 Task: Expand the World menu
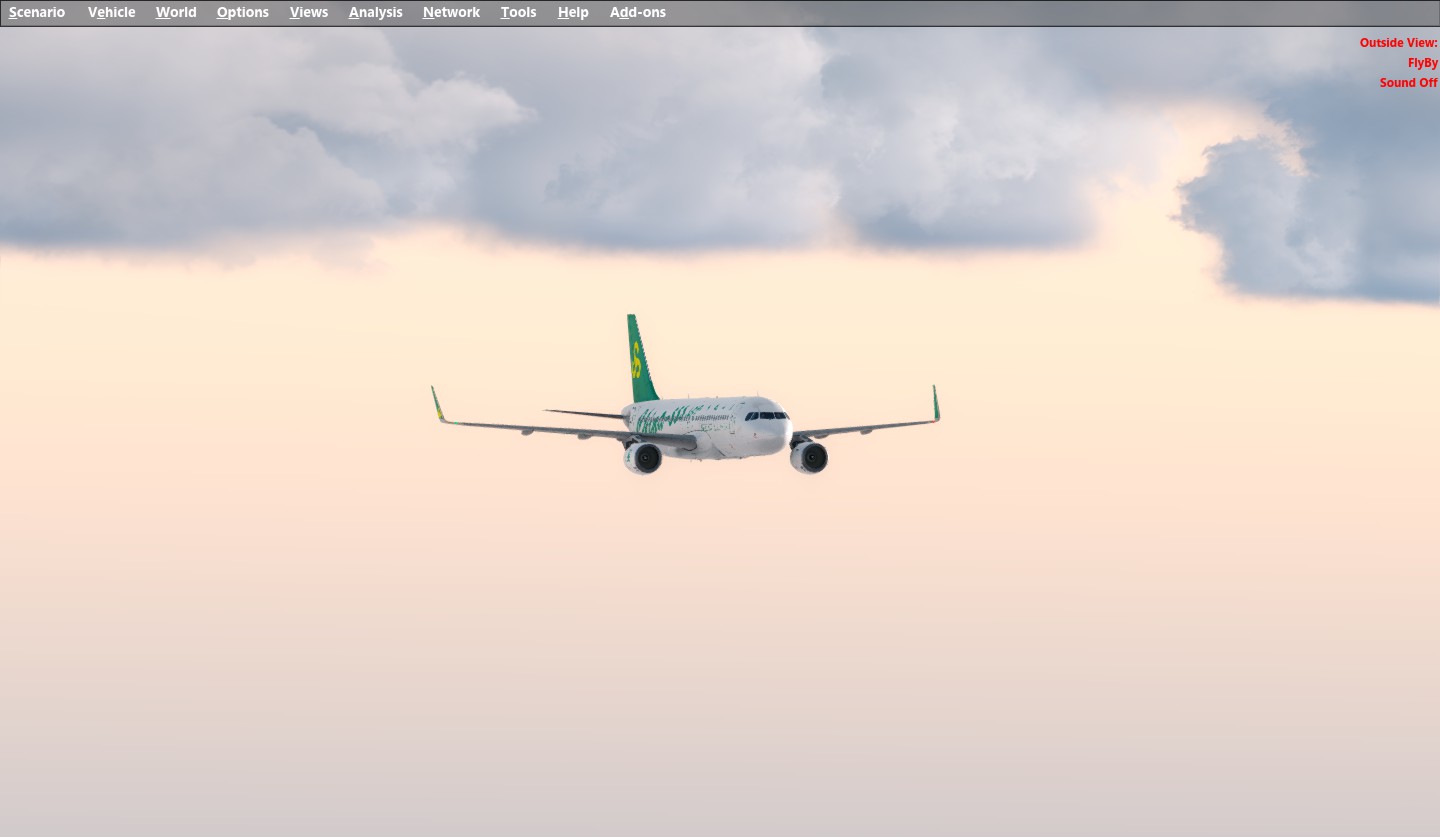pos(176,13)
